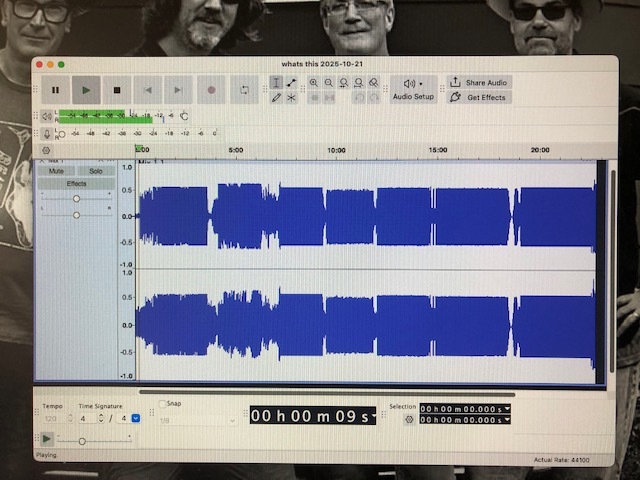The image size is (640, 480).
Task: Solo the audio track
Action: [95, 171]
